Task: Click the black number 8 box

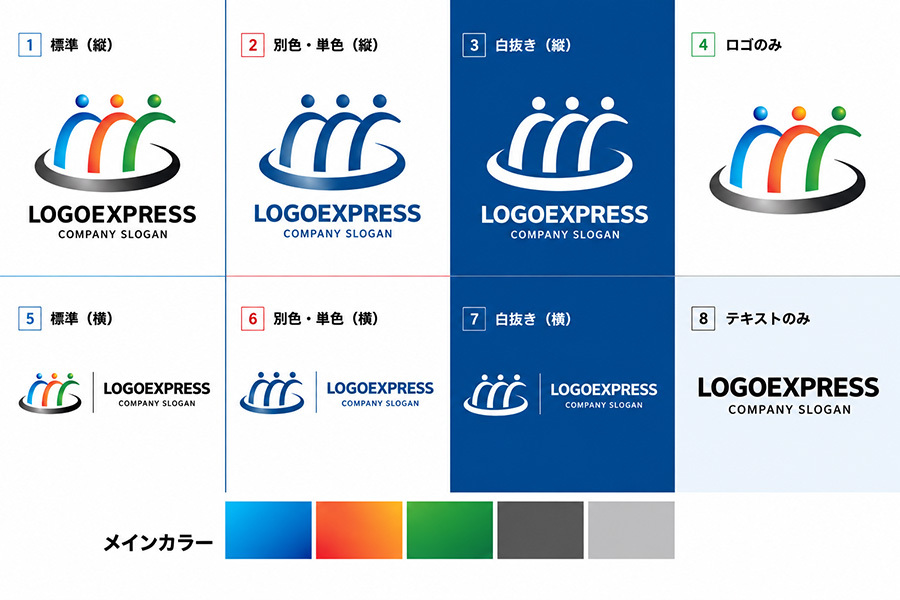Action: (x=703, y=319)
